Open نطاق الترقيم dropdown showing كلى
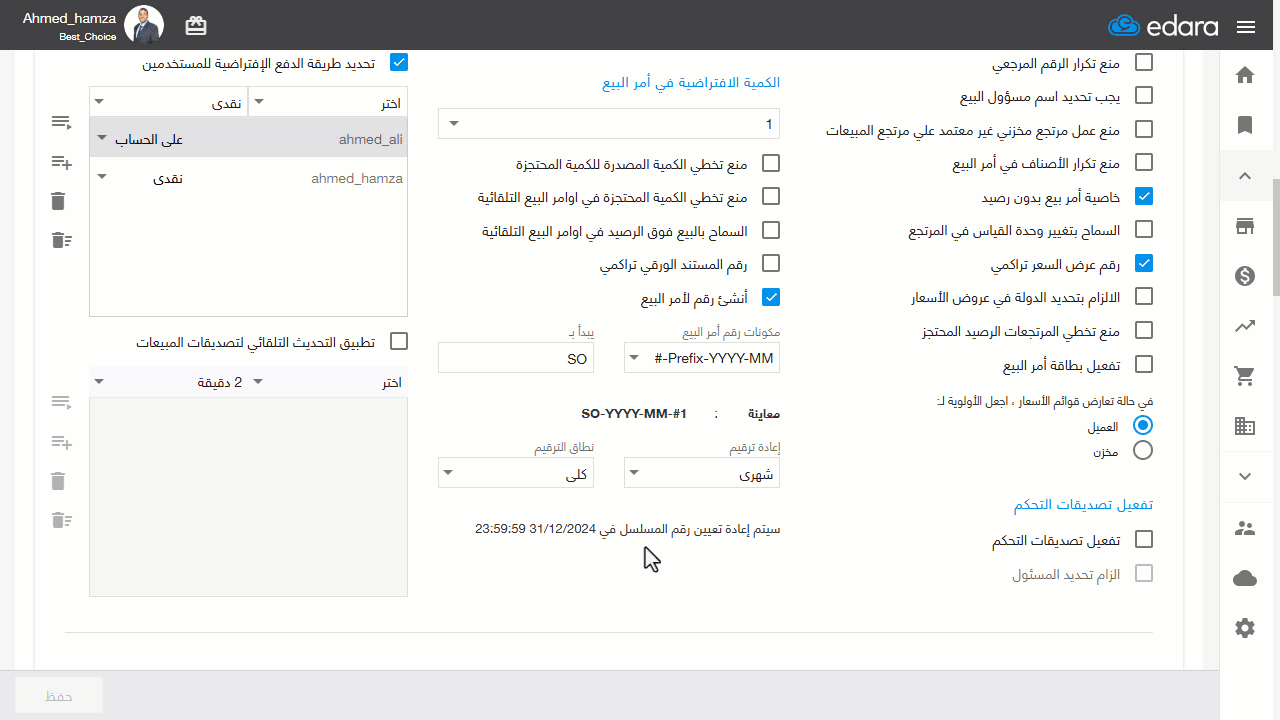The image size is (1280, 720). point(516,474)
